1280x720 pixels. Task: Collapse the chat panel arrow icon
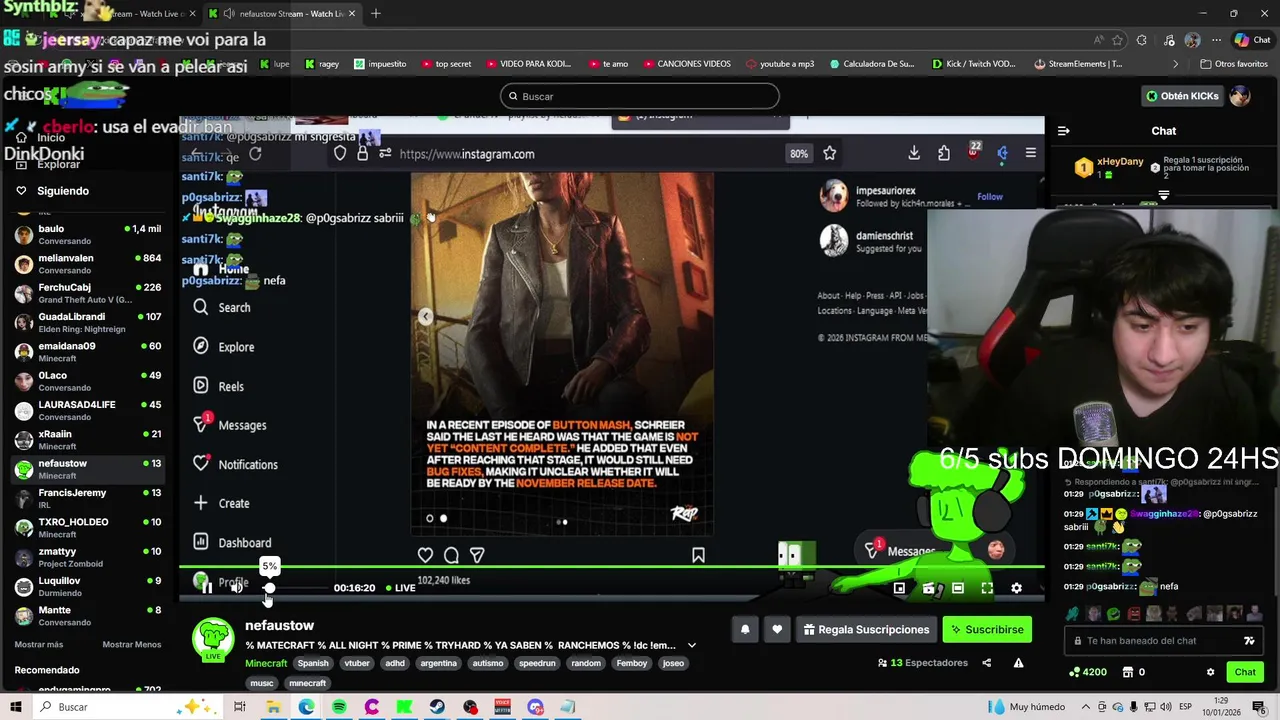click(1064, 131)
